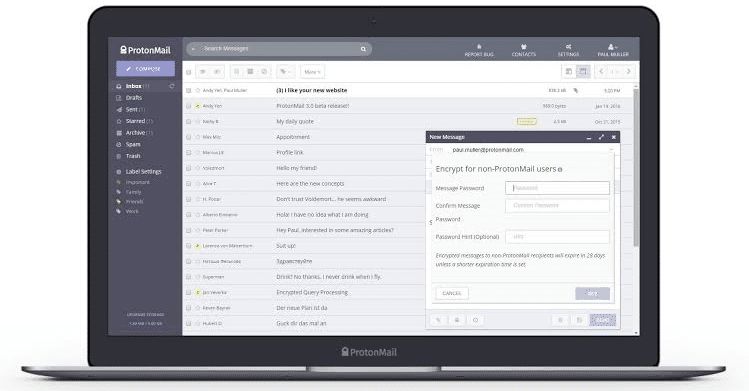Select the Work label

[x=132, y=211]
